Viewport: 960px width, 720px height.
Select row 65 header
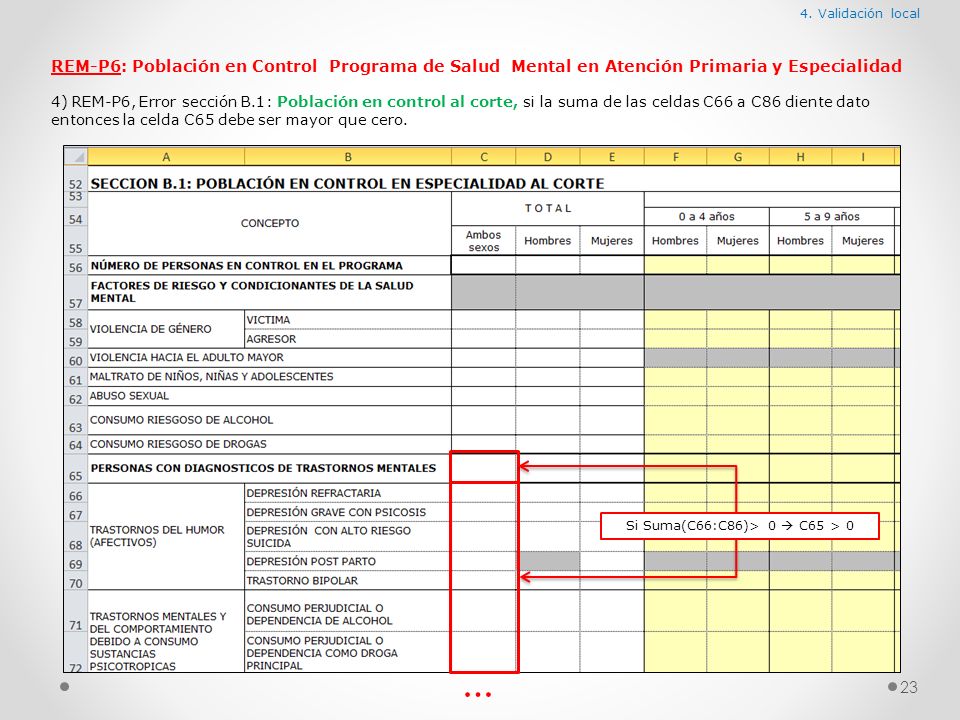76,470
